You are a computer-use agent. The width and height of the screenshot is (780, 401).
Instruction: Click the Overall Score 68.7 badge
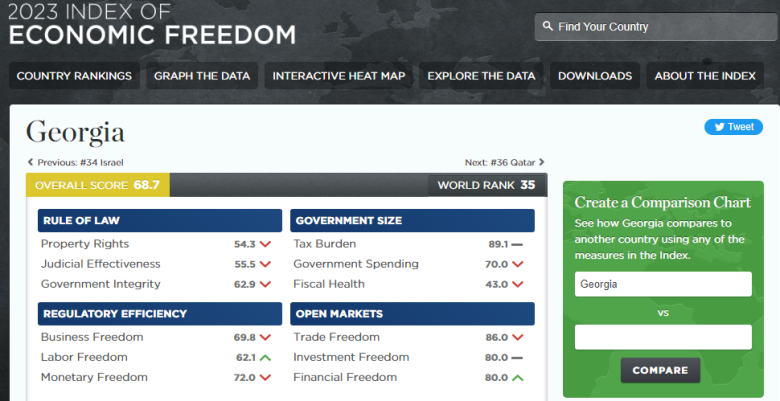click(98, 185)
